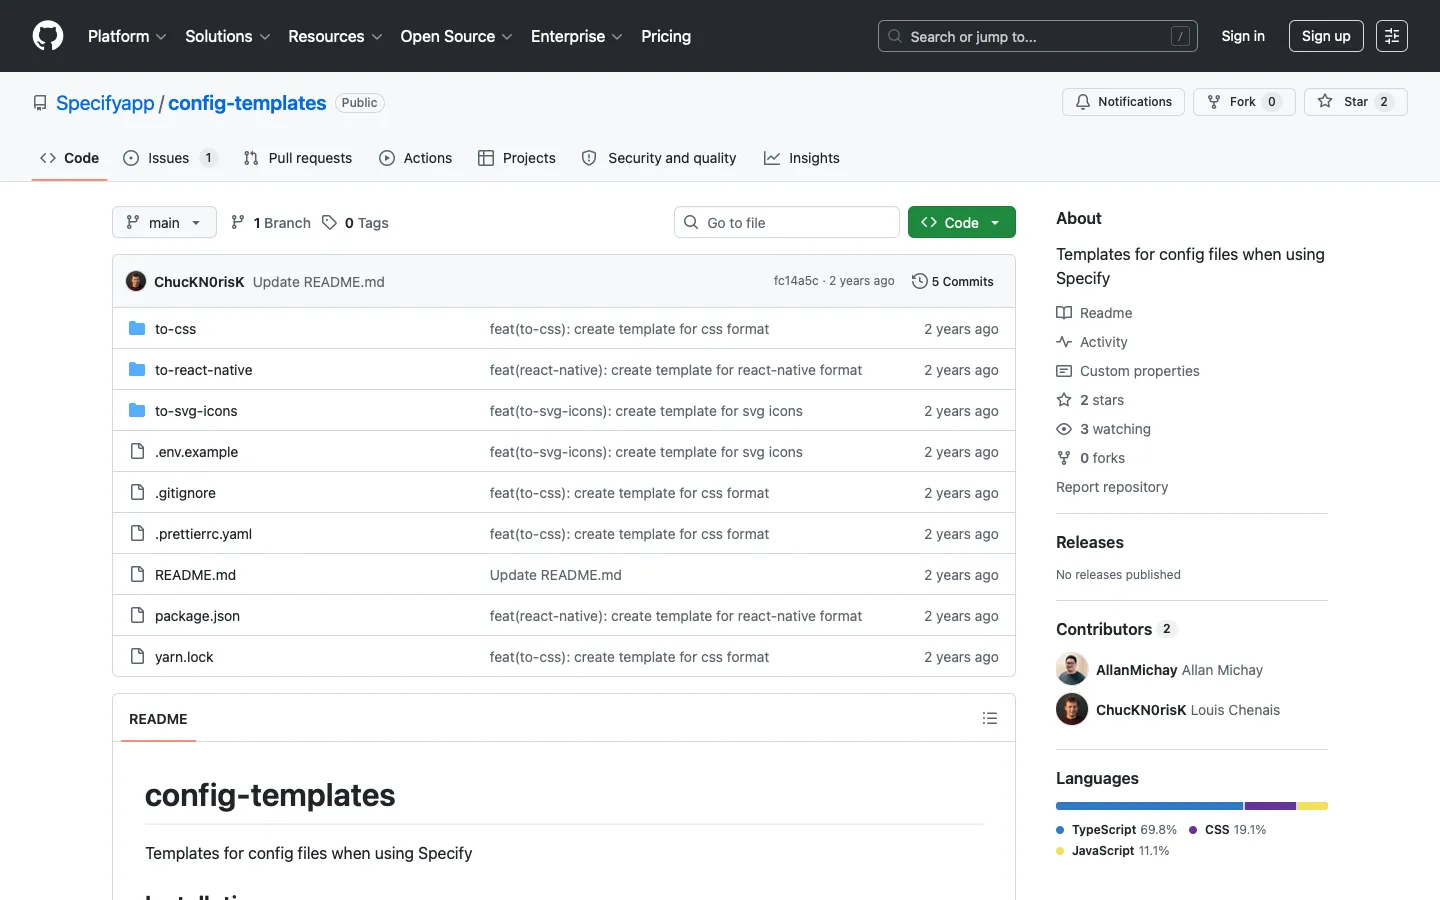Viewport: 1440px width, 900px height.
Task: Open the Update README.md commit message
Action: click(x=318, y=282)
